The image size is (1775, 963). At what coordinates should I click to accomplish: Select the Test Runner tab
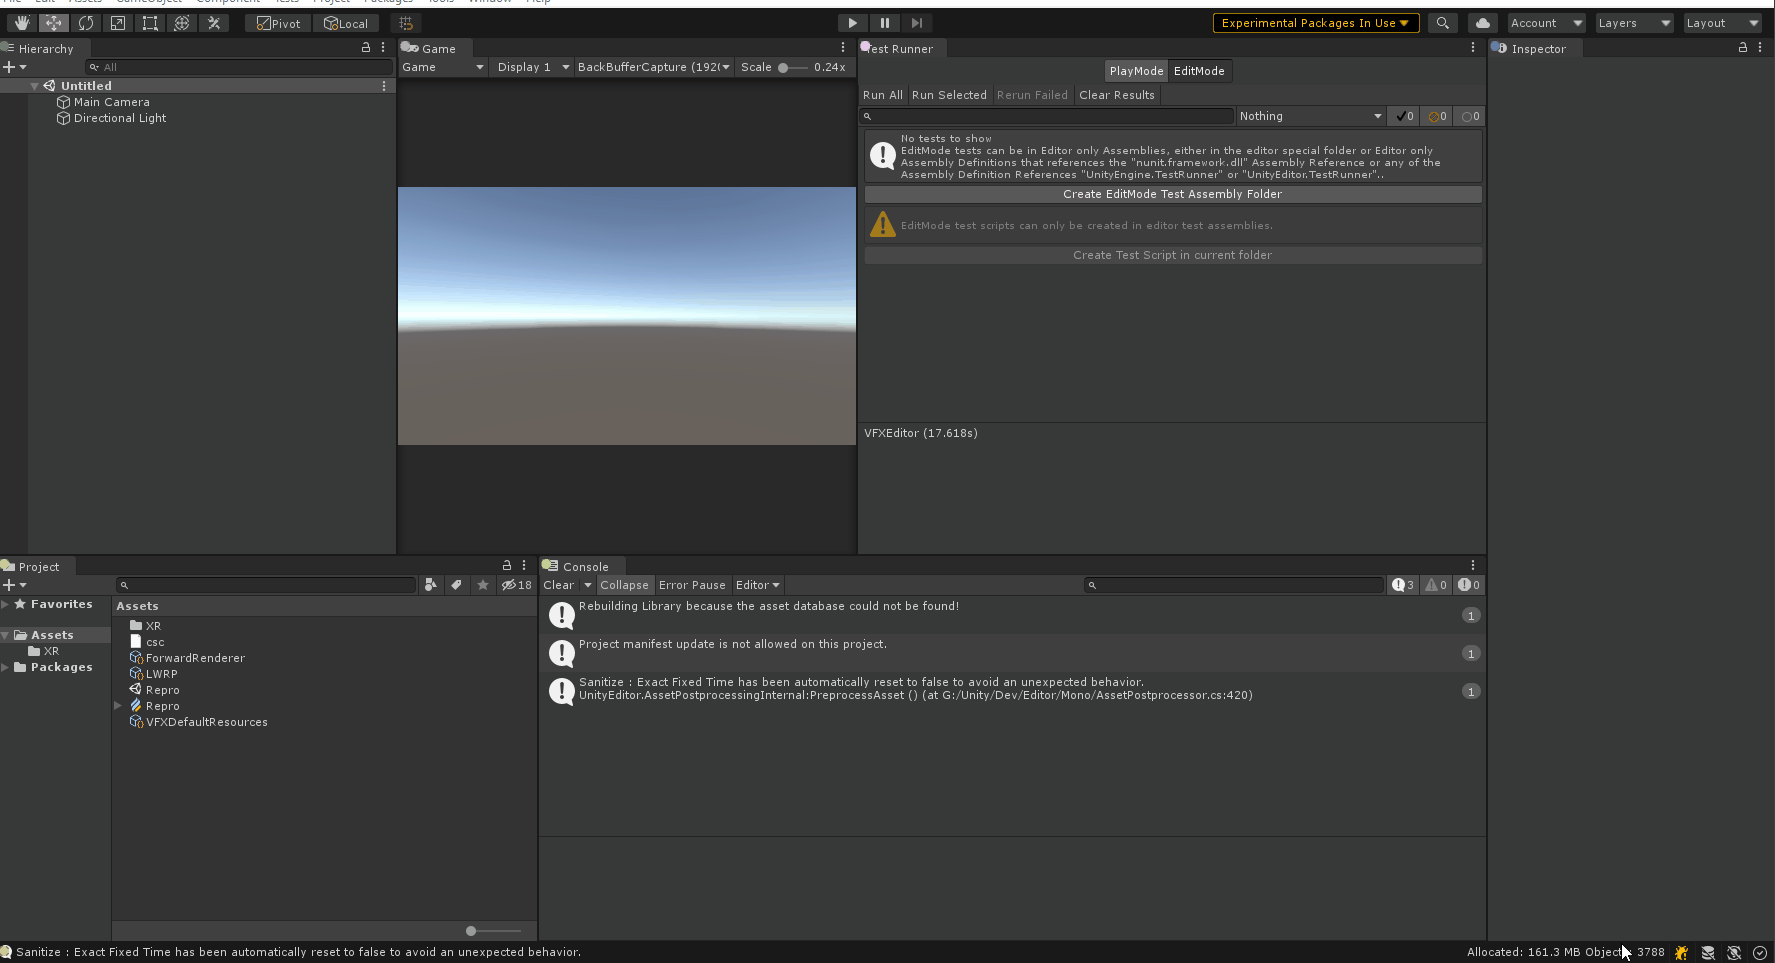pos(900,48)
